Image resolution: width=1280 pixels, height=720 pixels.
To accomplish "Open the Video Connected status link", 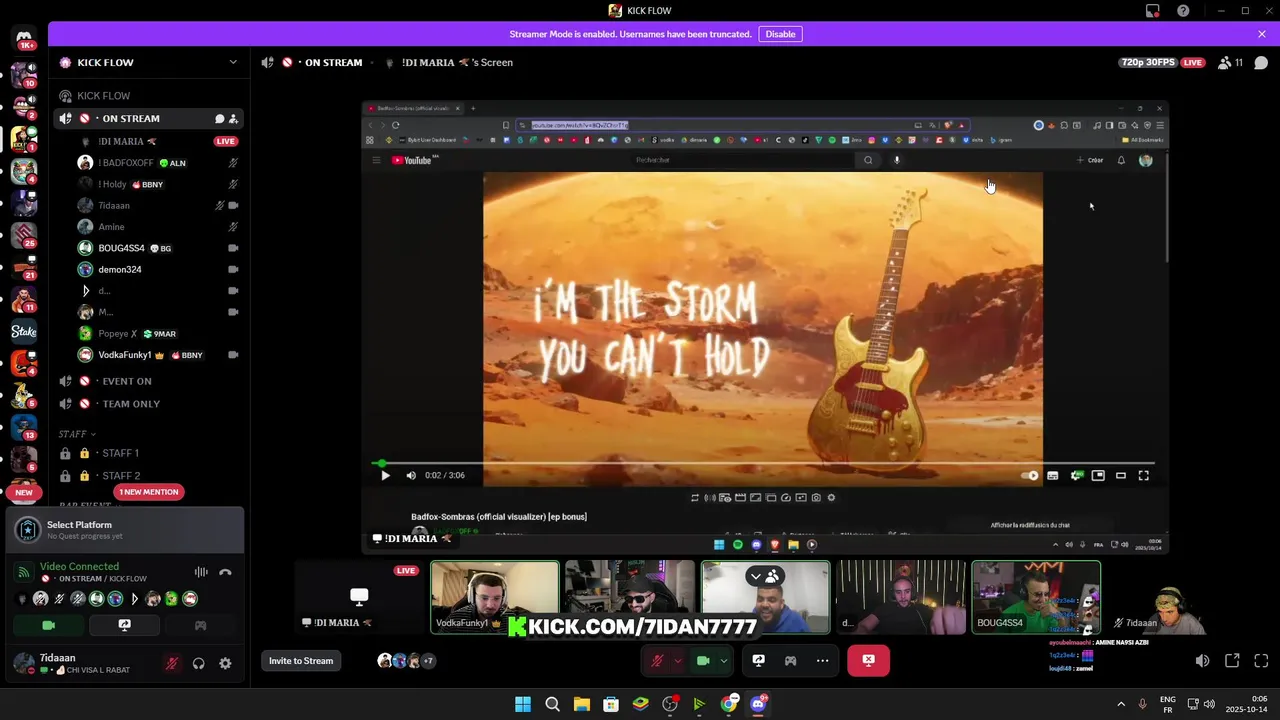I will 79,566.
